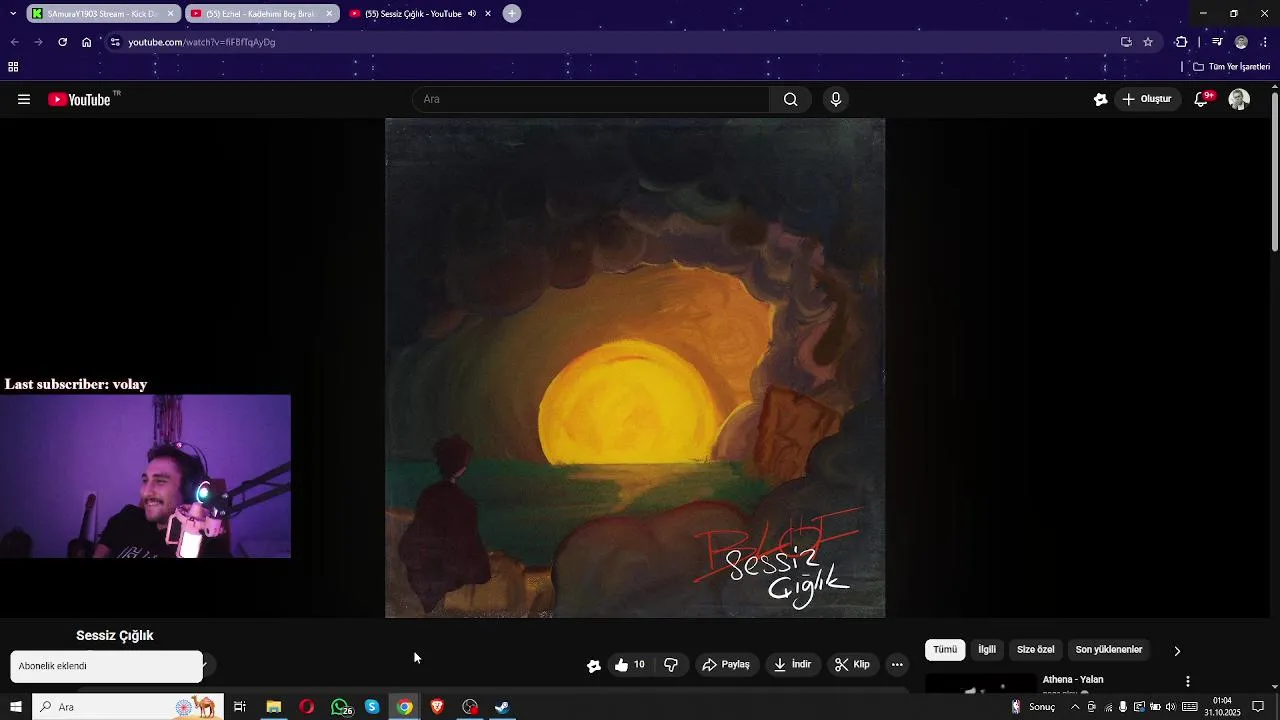Click the Sessiz Çığlık video player

635,368
